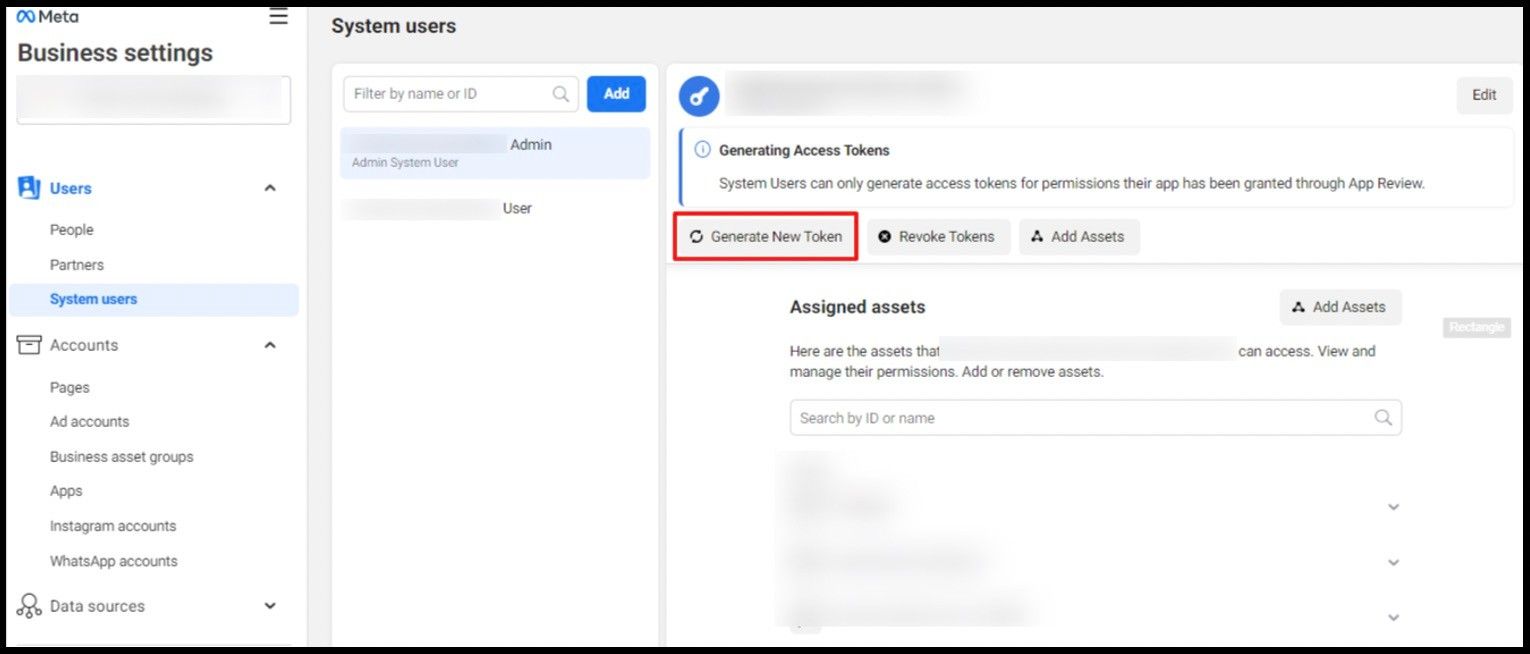Click the Data sources icon
Screen dimensions: 1530x654
(x=30, y=606)
